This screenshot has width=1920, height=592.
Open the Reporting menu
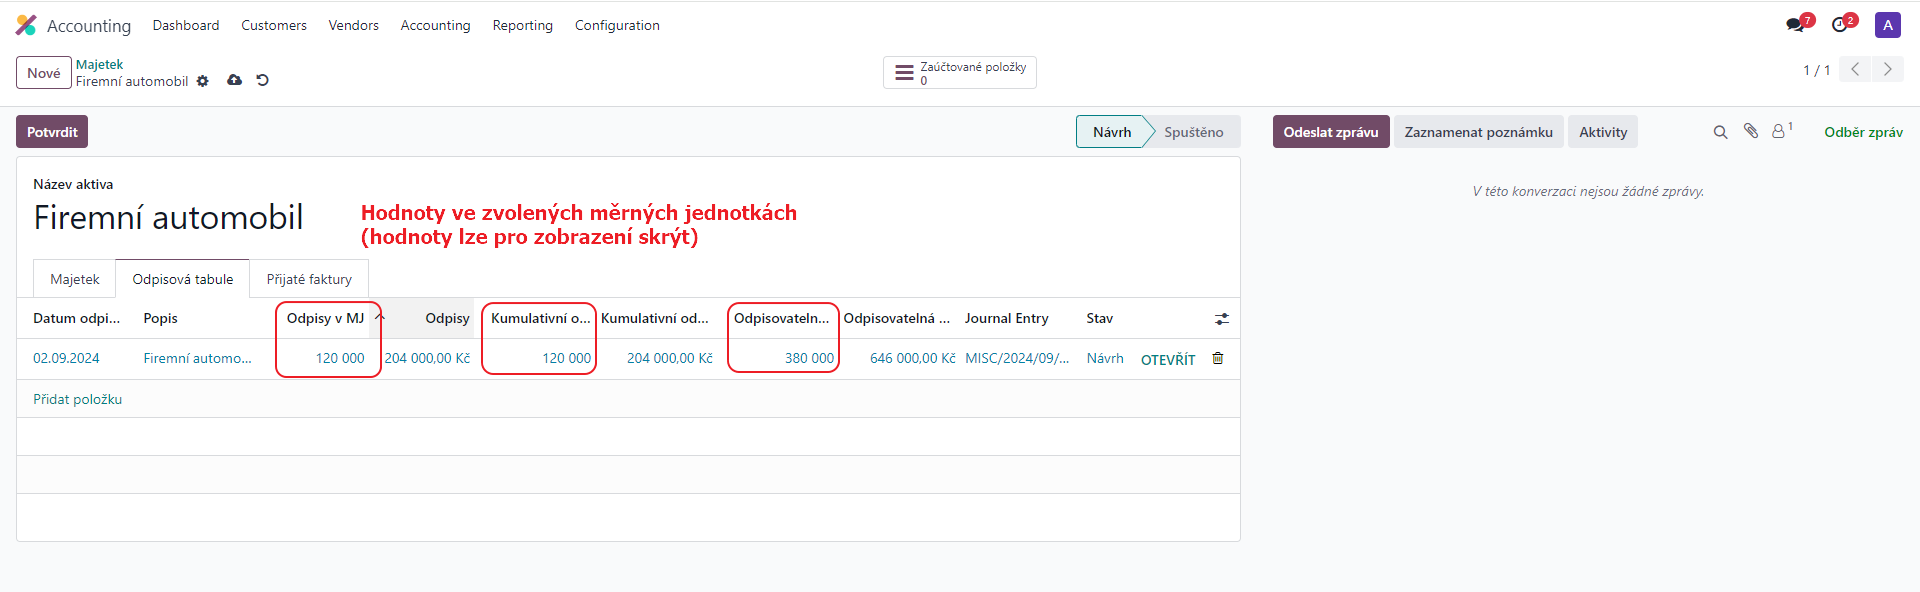click(x=523, y=25)
